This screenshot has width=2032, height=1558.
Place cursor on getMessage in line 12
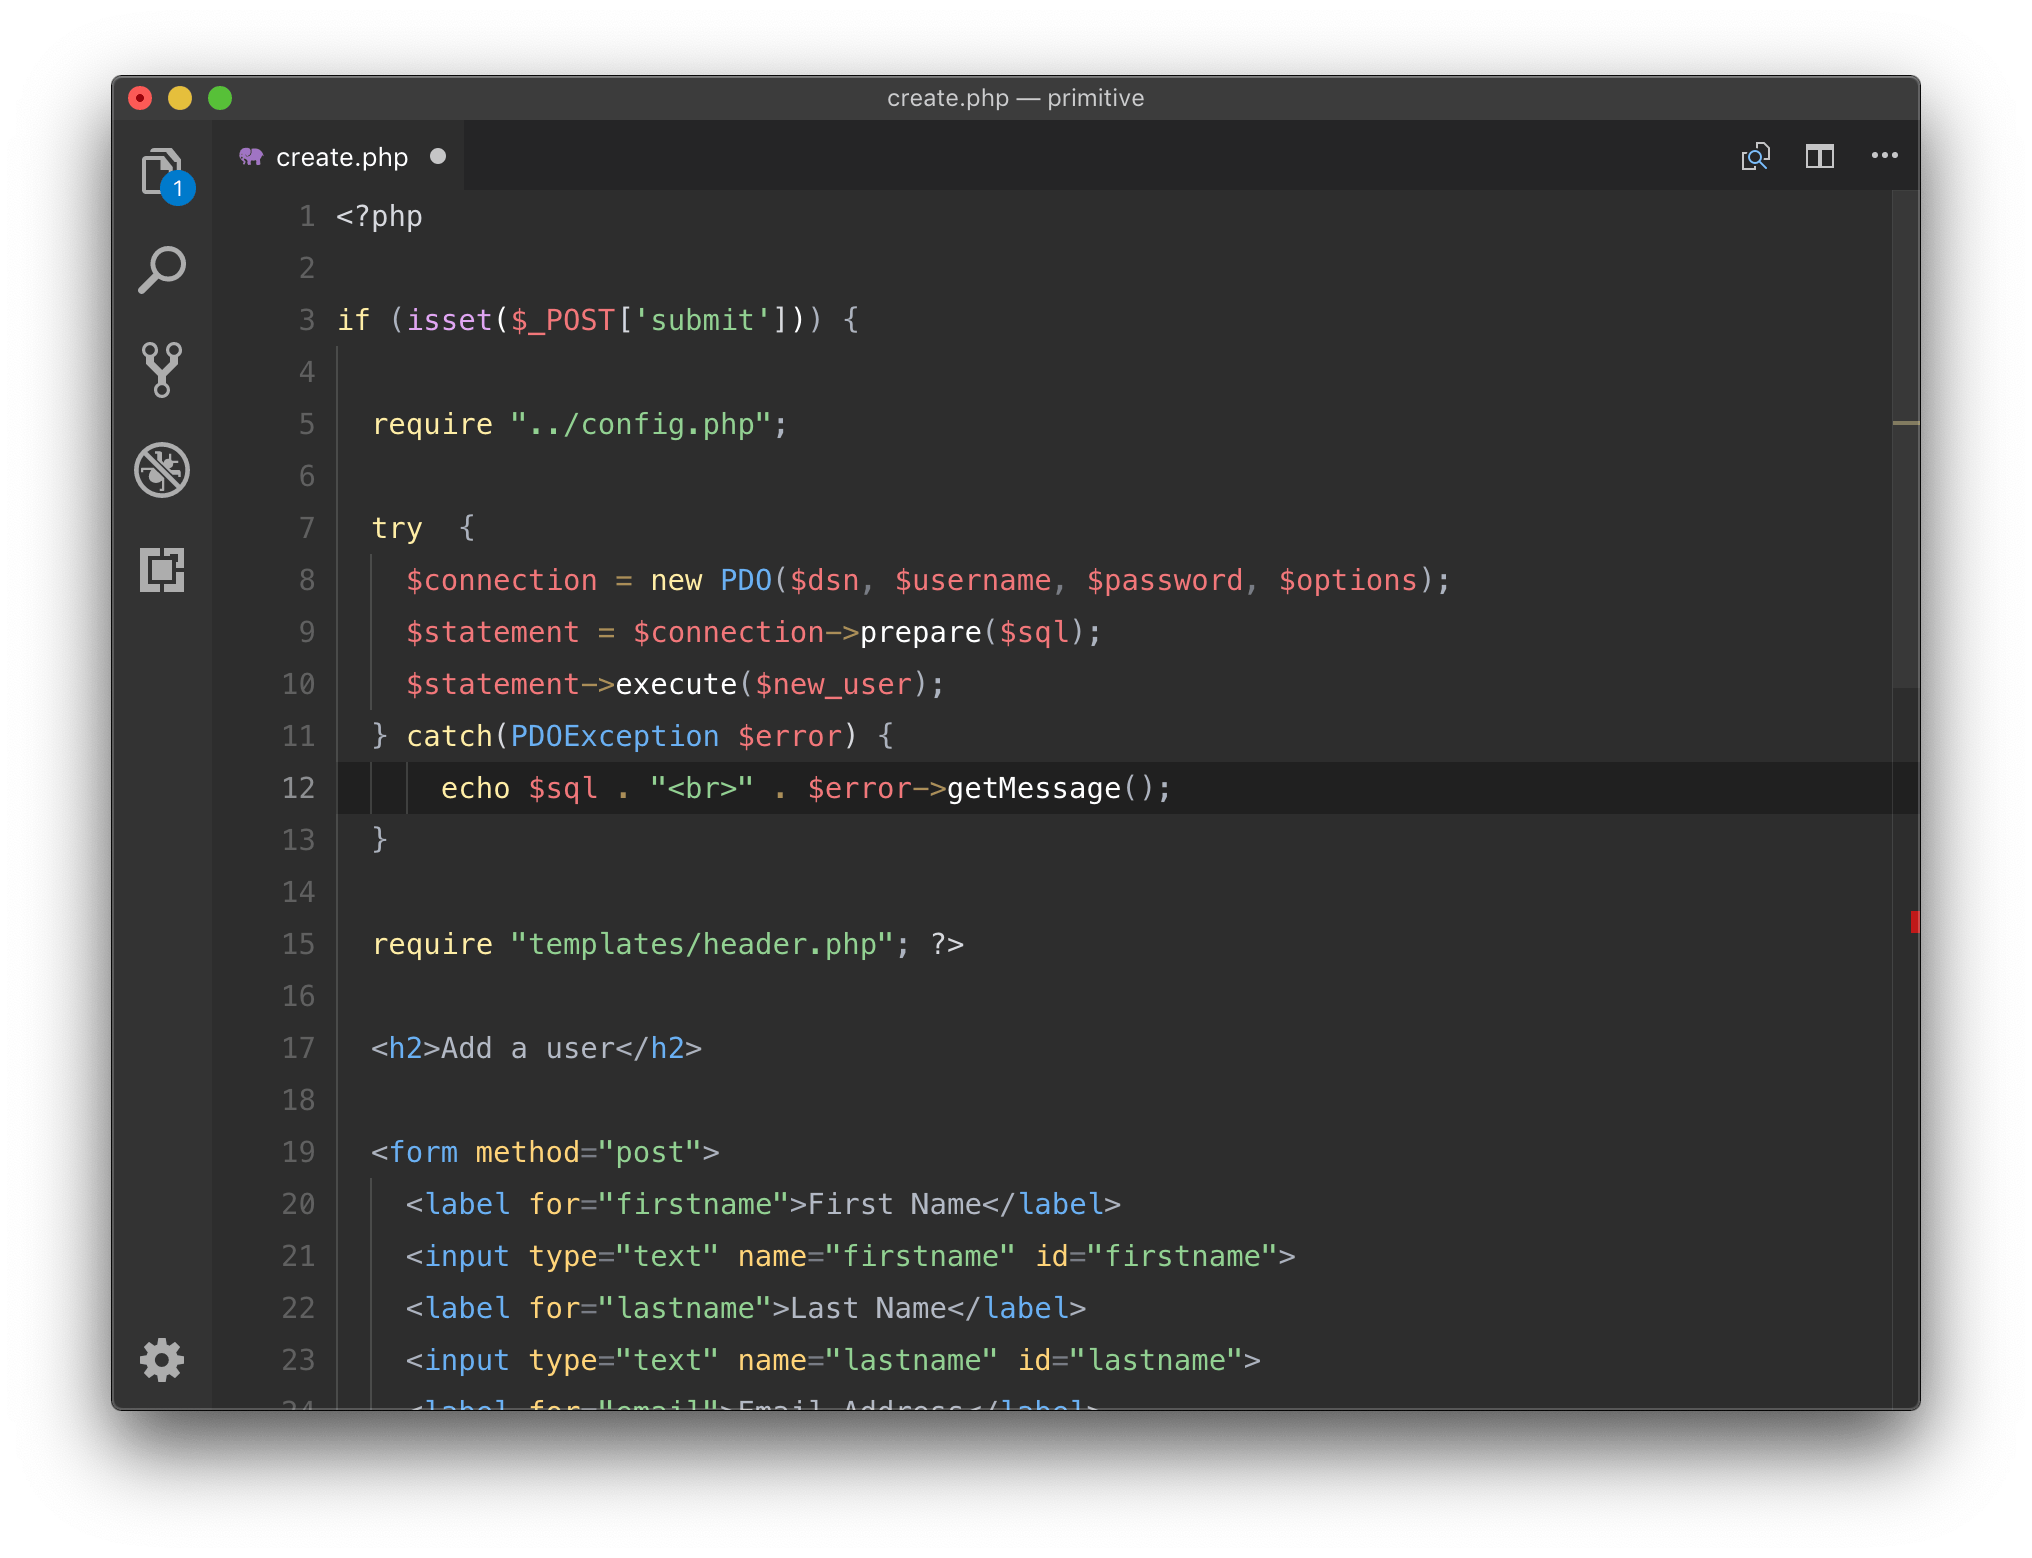[1033, 789]
